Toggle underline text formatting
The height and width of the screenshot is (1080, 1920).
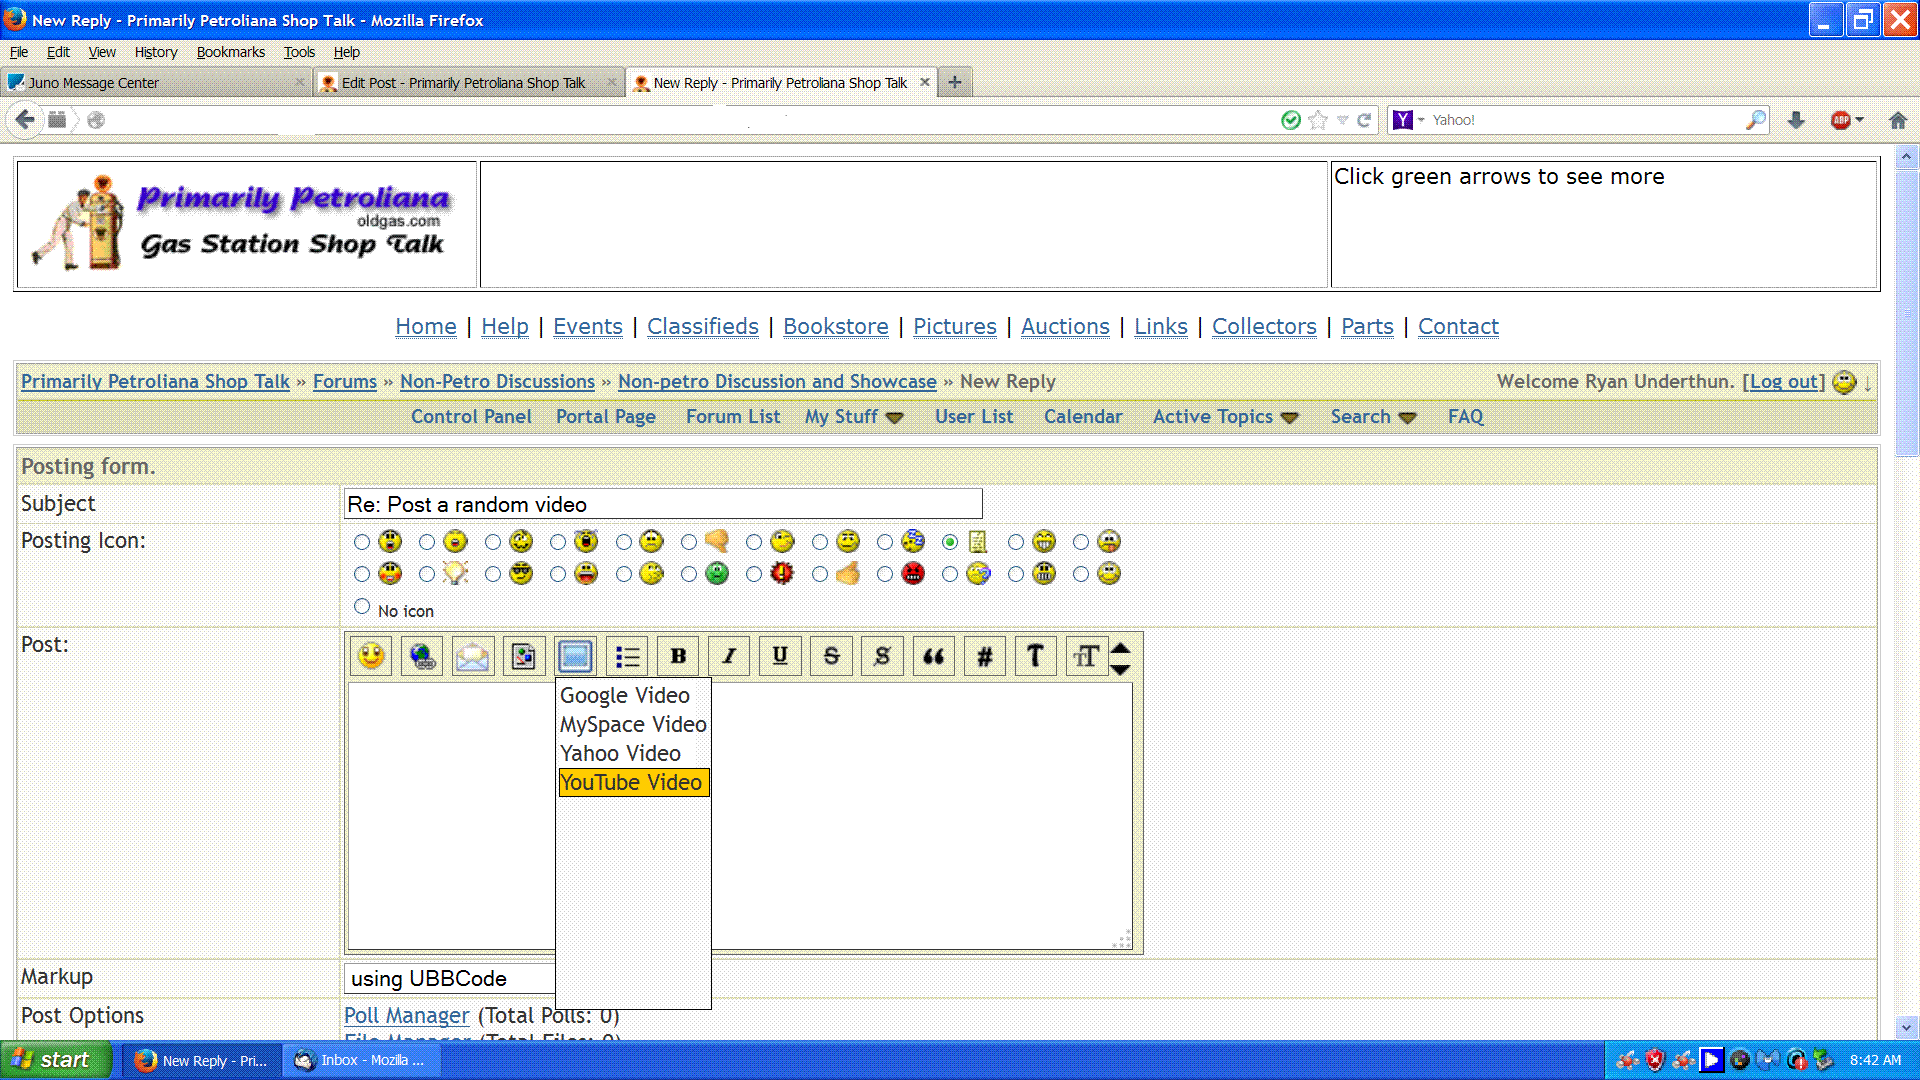780,656
